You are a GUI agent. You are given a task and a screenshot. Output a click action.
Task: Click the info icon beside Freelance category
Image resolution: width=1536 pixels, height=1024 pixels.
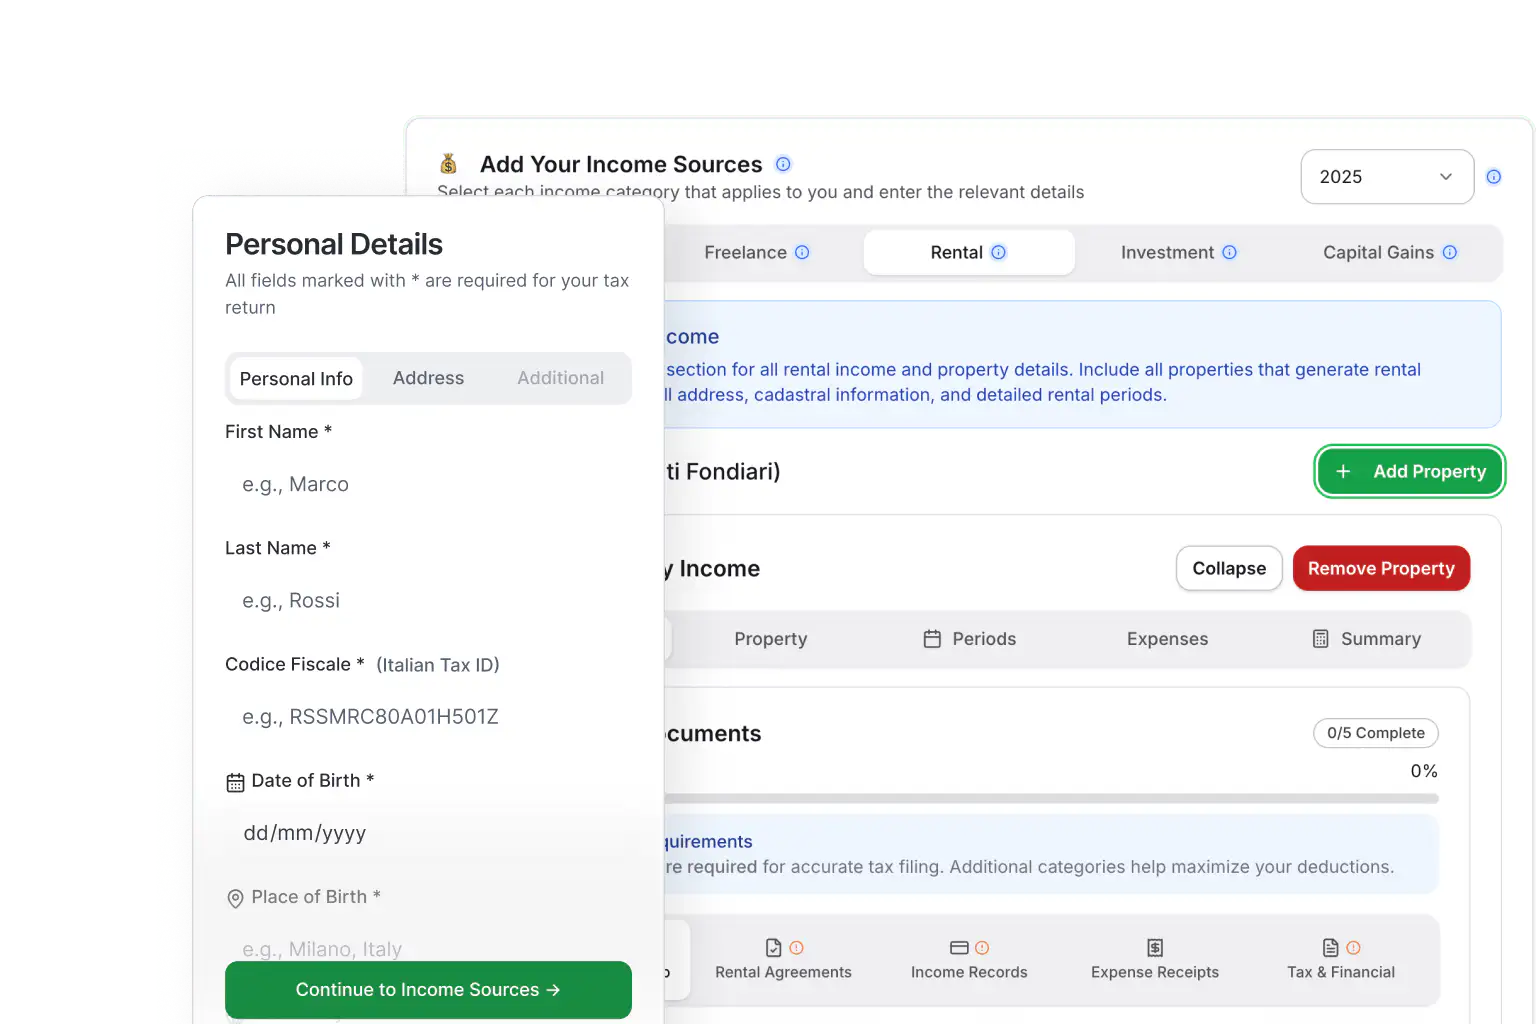(x=804, y=253)
